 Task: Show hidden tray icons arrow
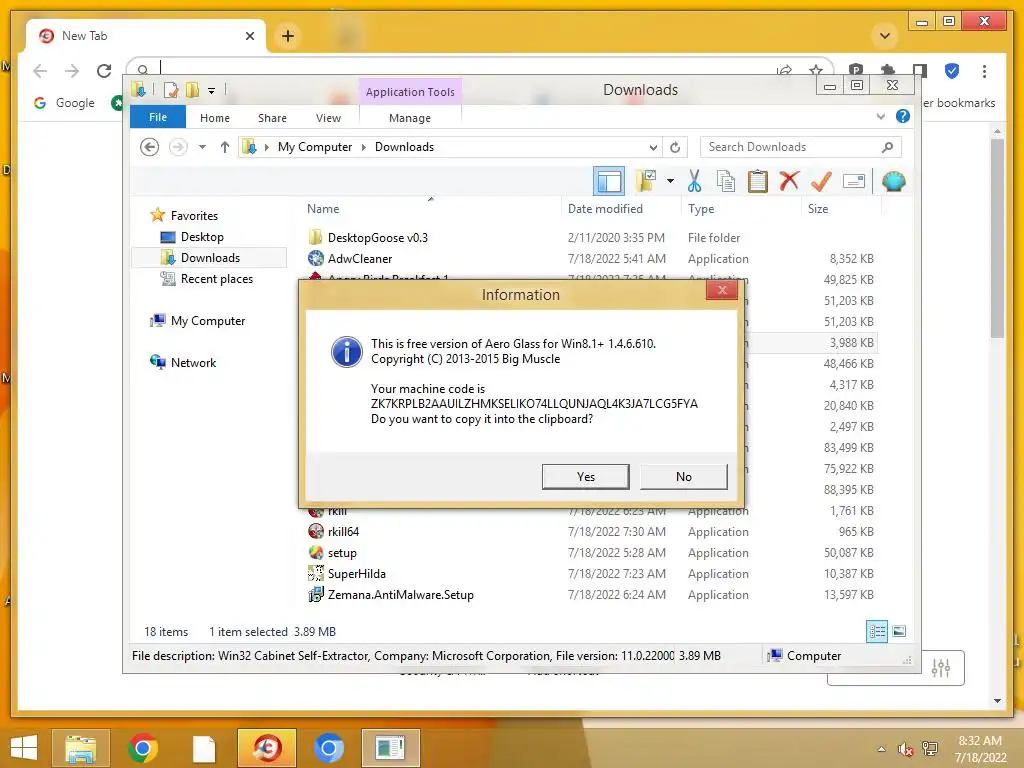tap(882, 749)
